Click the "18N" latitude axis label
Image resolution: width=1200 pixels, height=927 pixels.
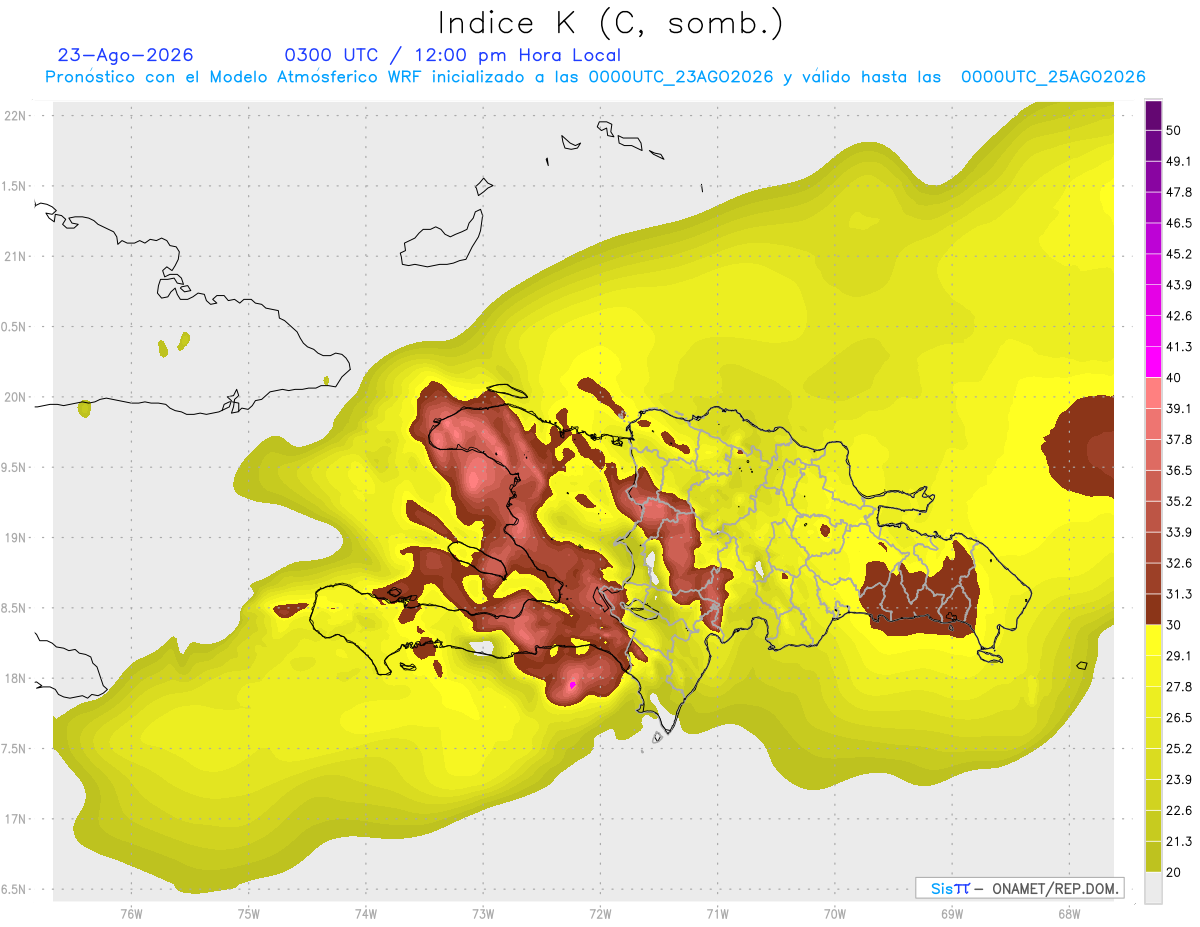coord(16,679)
